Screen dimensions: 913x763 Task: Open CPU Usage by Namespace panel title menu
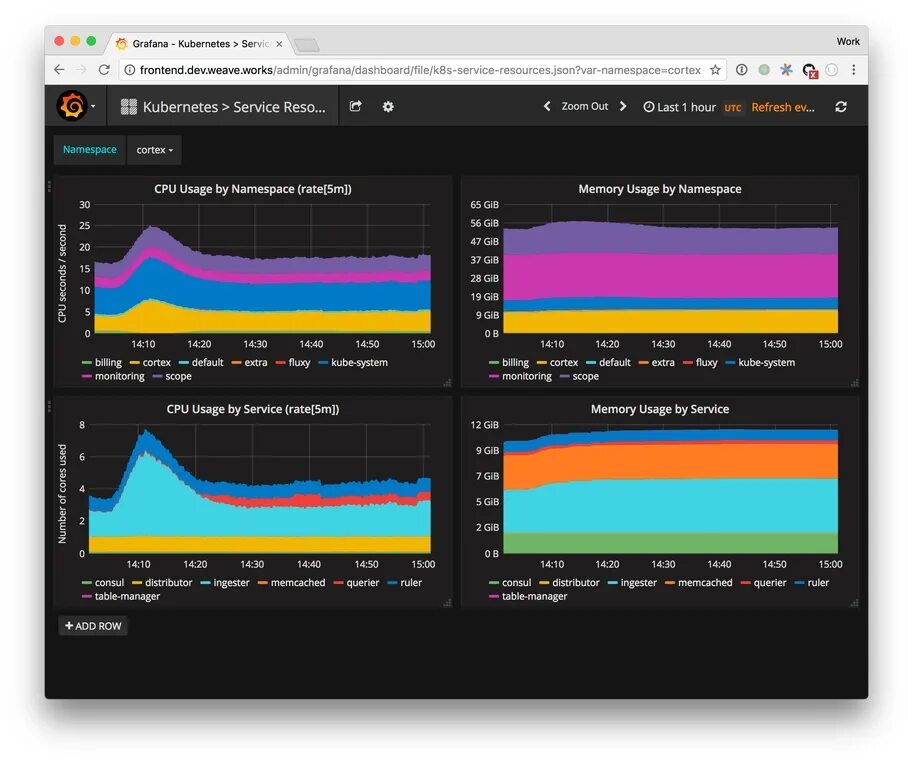point(253,189)
